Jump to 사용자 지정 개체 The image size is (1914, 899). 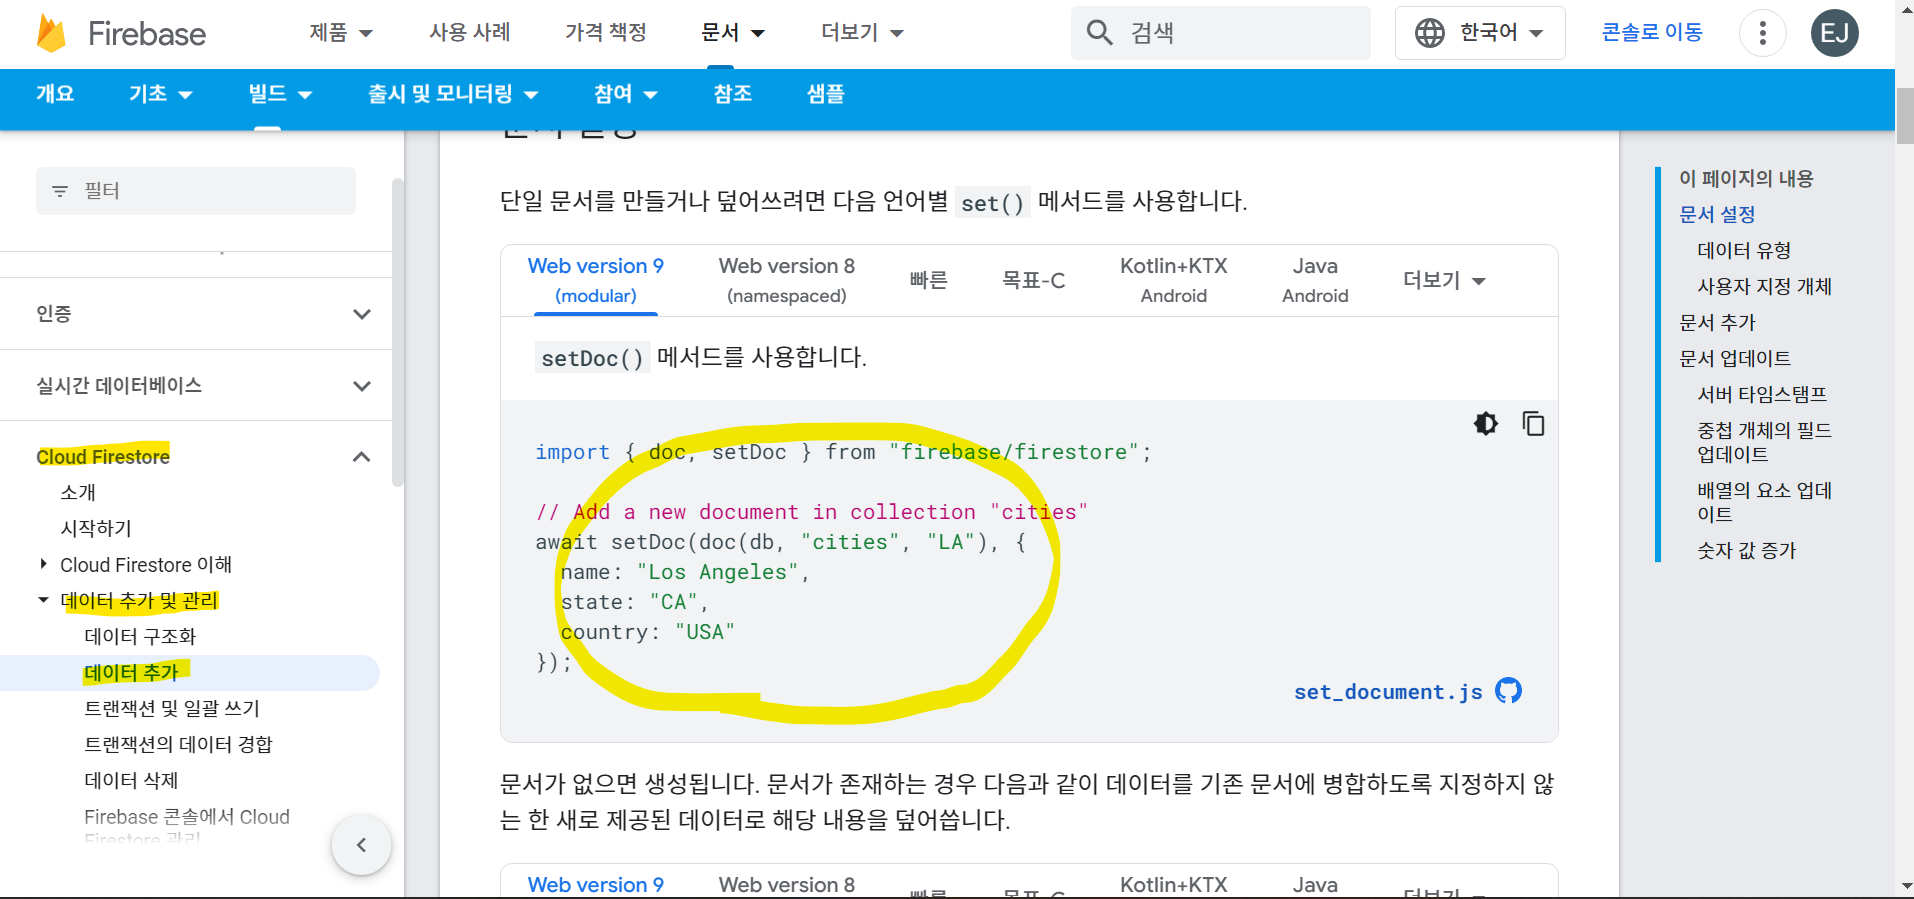tap(1764, 287)
